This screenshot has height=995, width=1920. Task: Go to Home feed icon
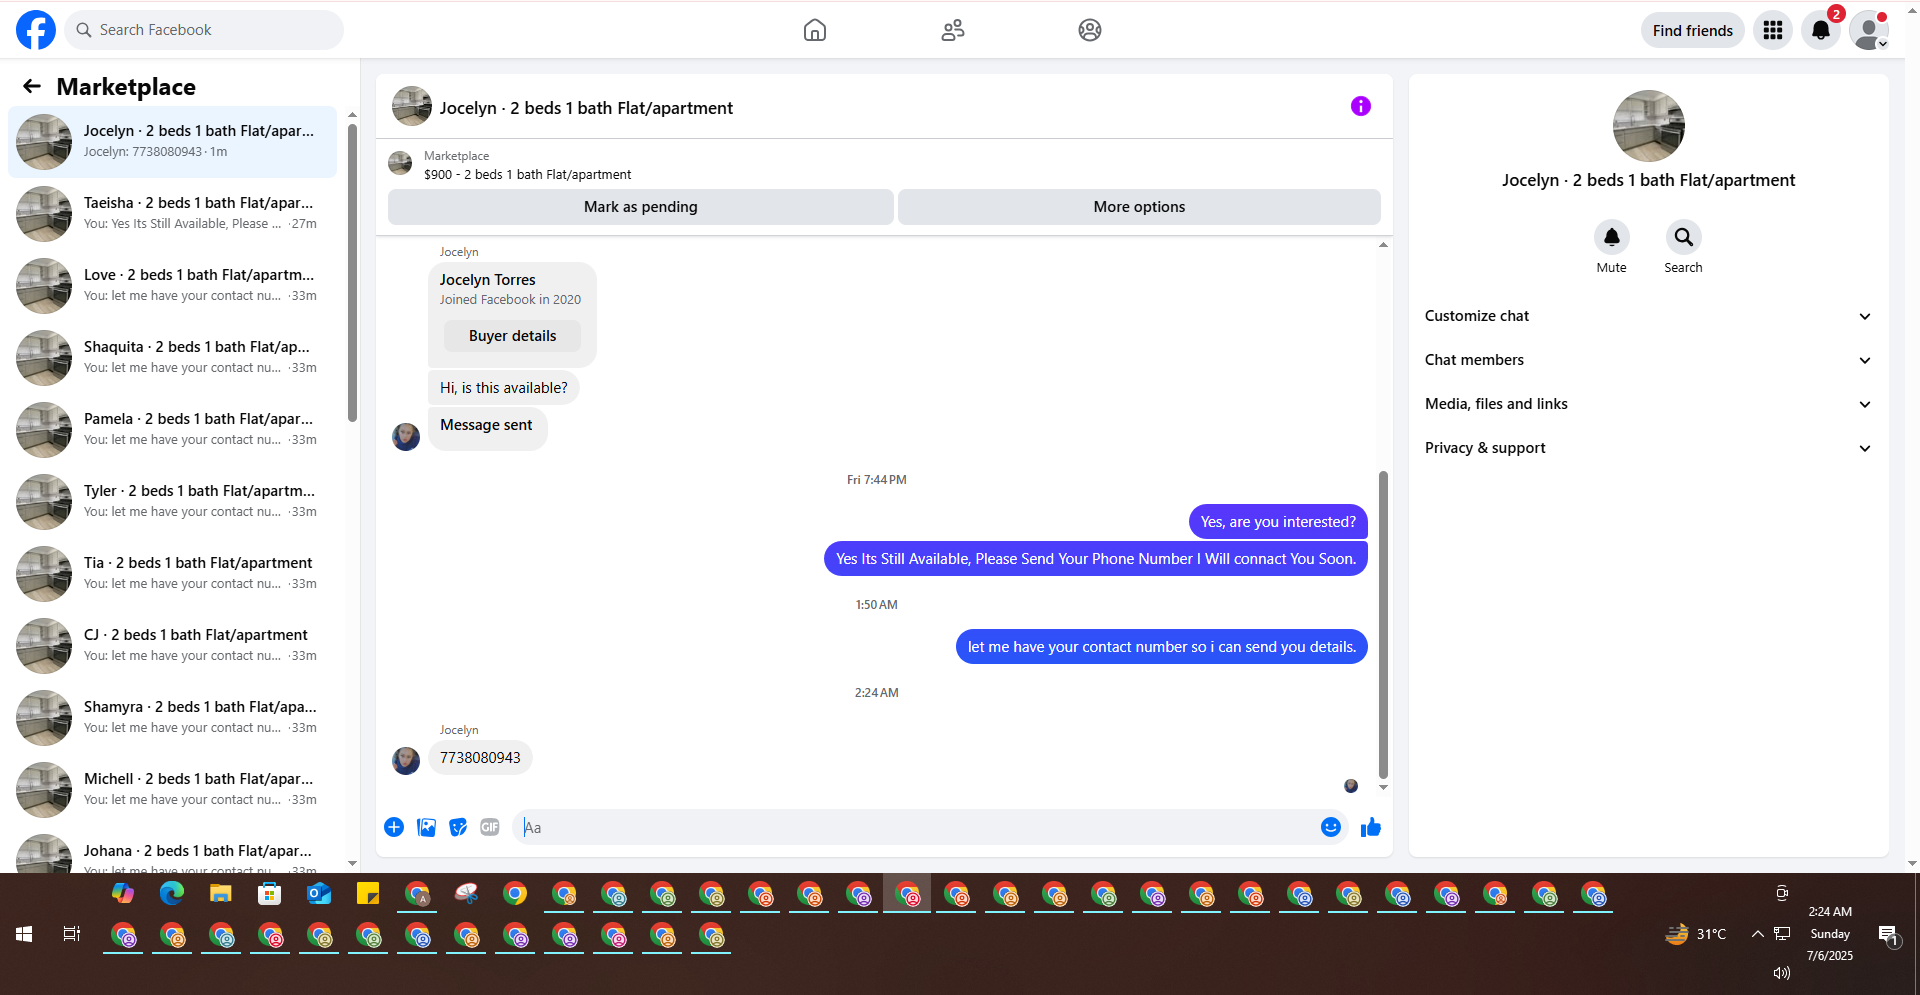(x=815, y=30)
